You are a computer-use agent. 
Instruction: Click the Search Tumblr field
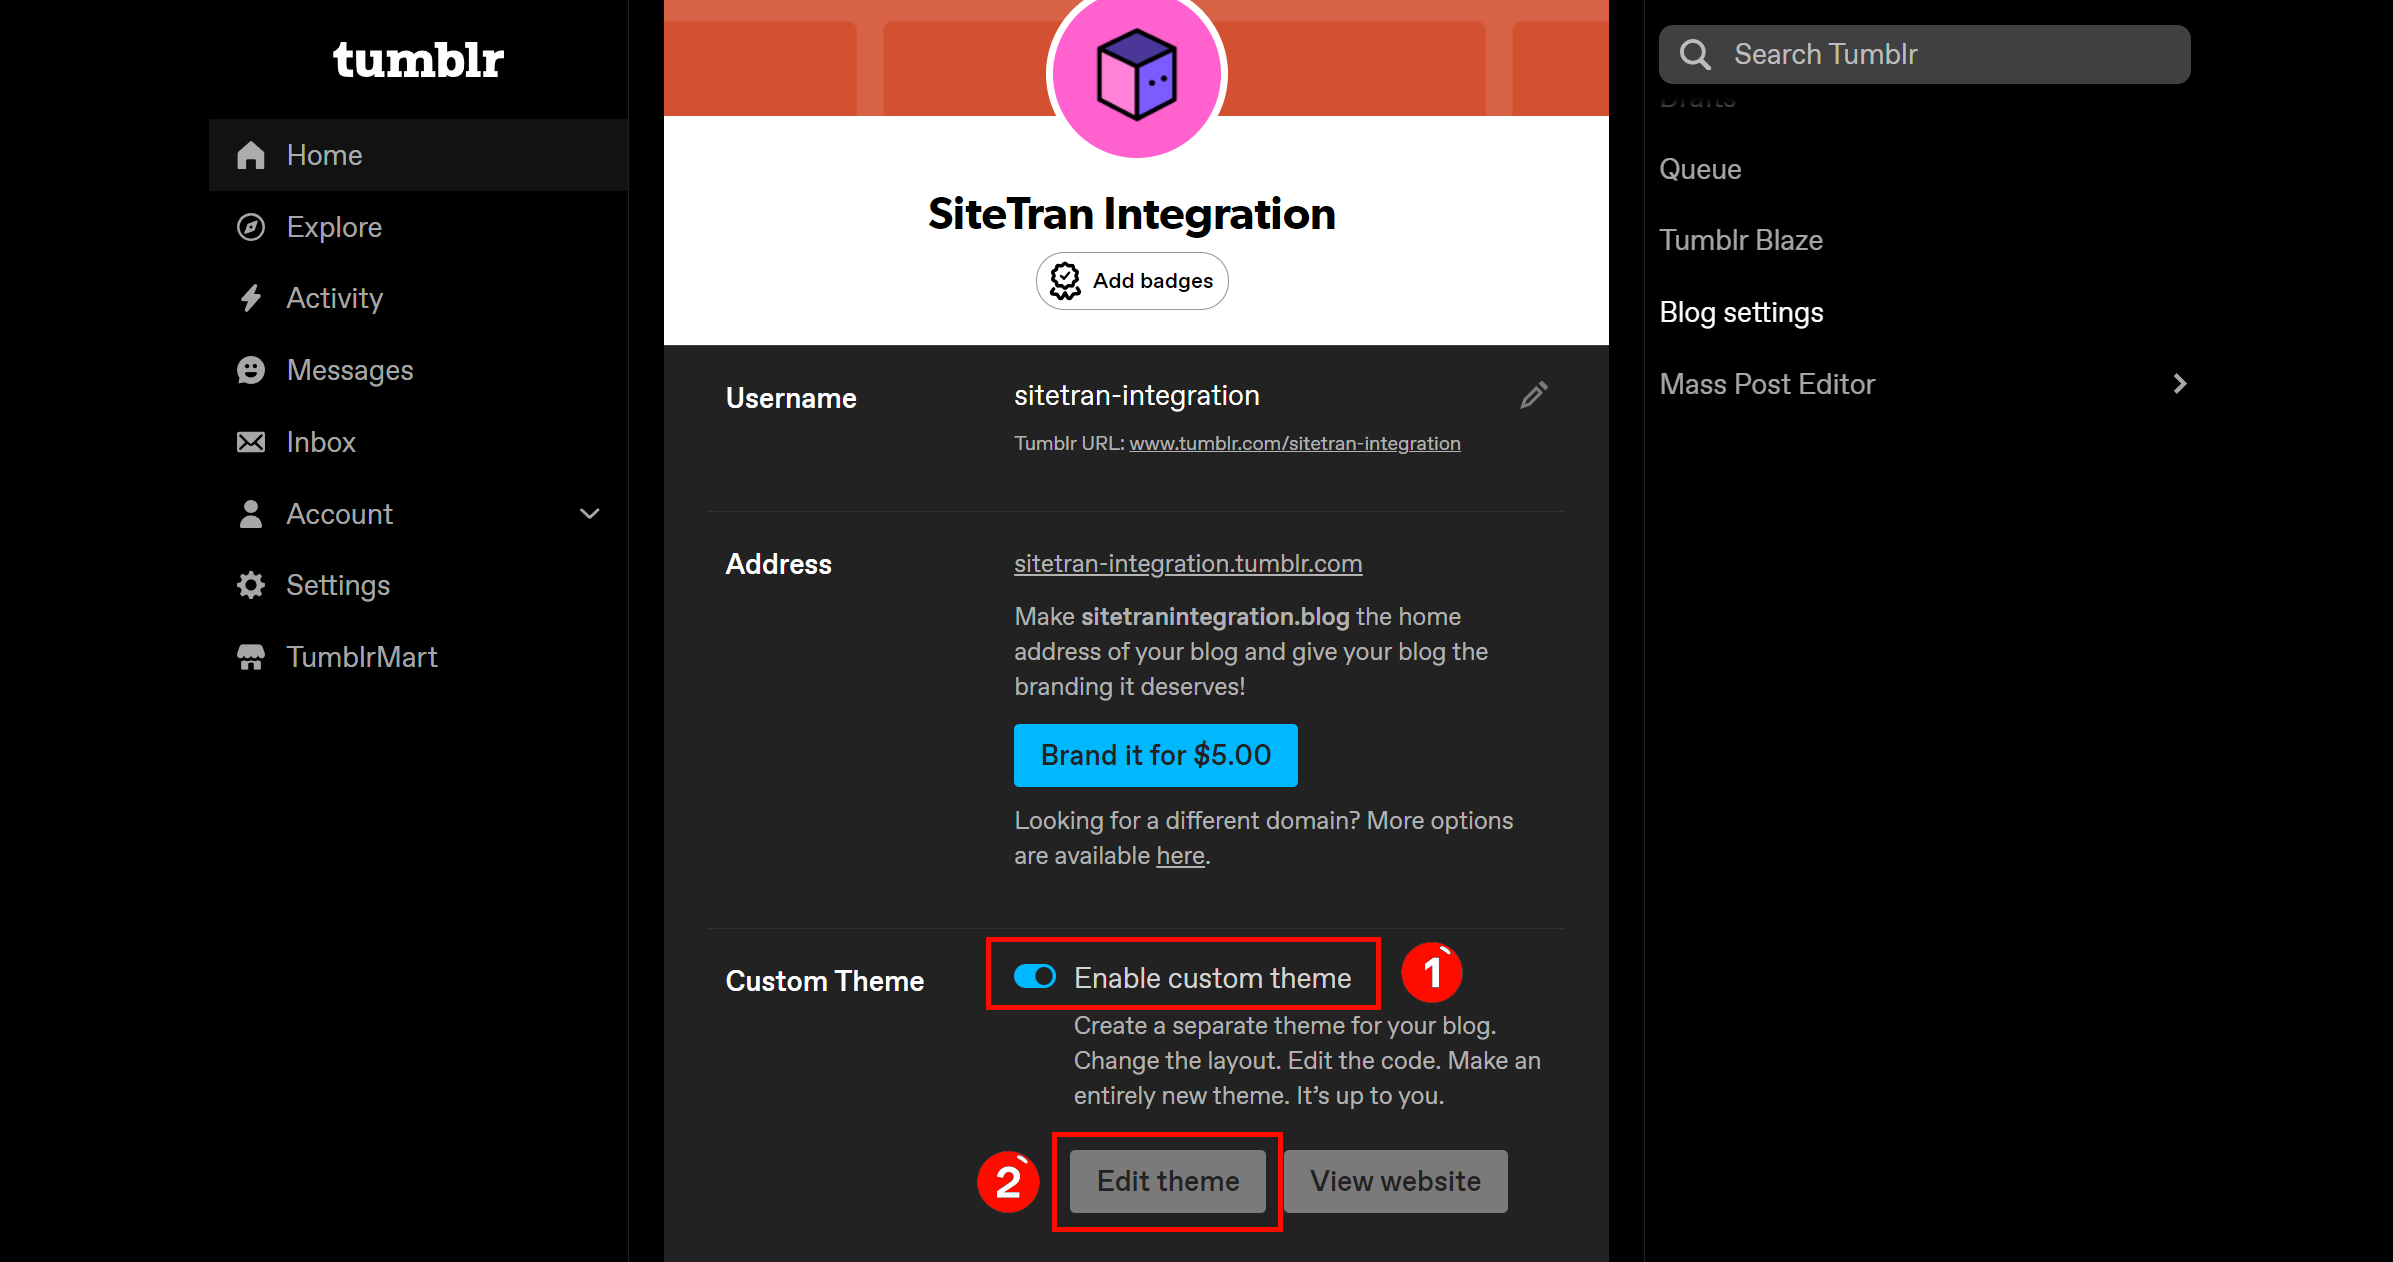tap(1925, 54)
